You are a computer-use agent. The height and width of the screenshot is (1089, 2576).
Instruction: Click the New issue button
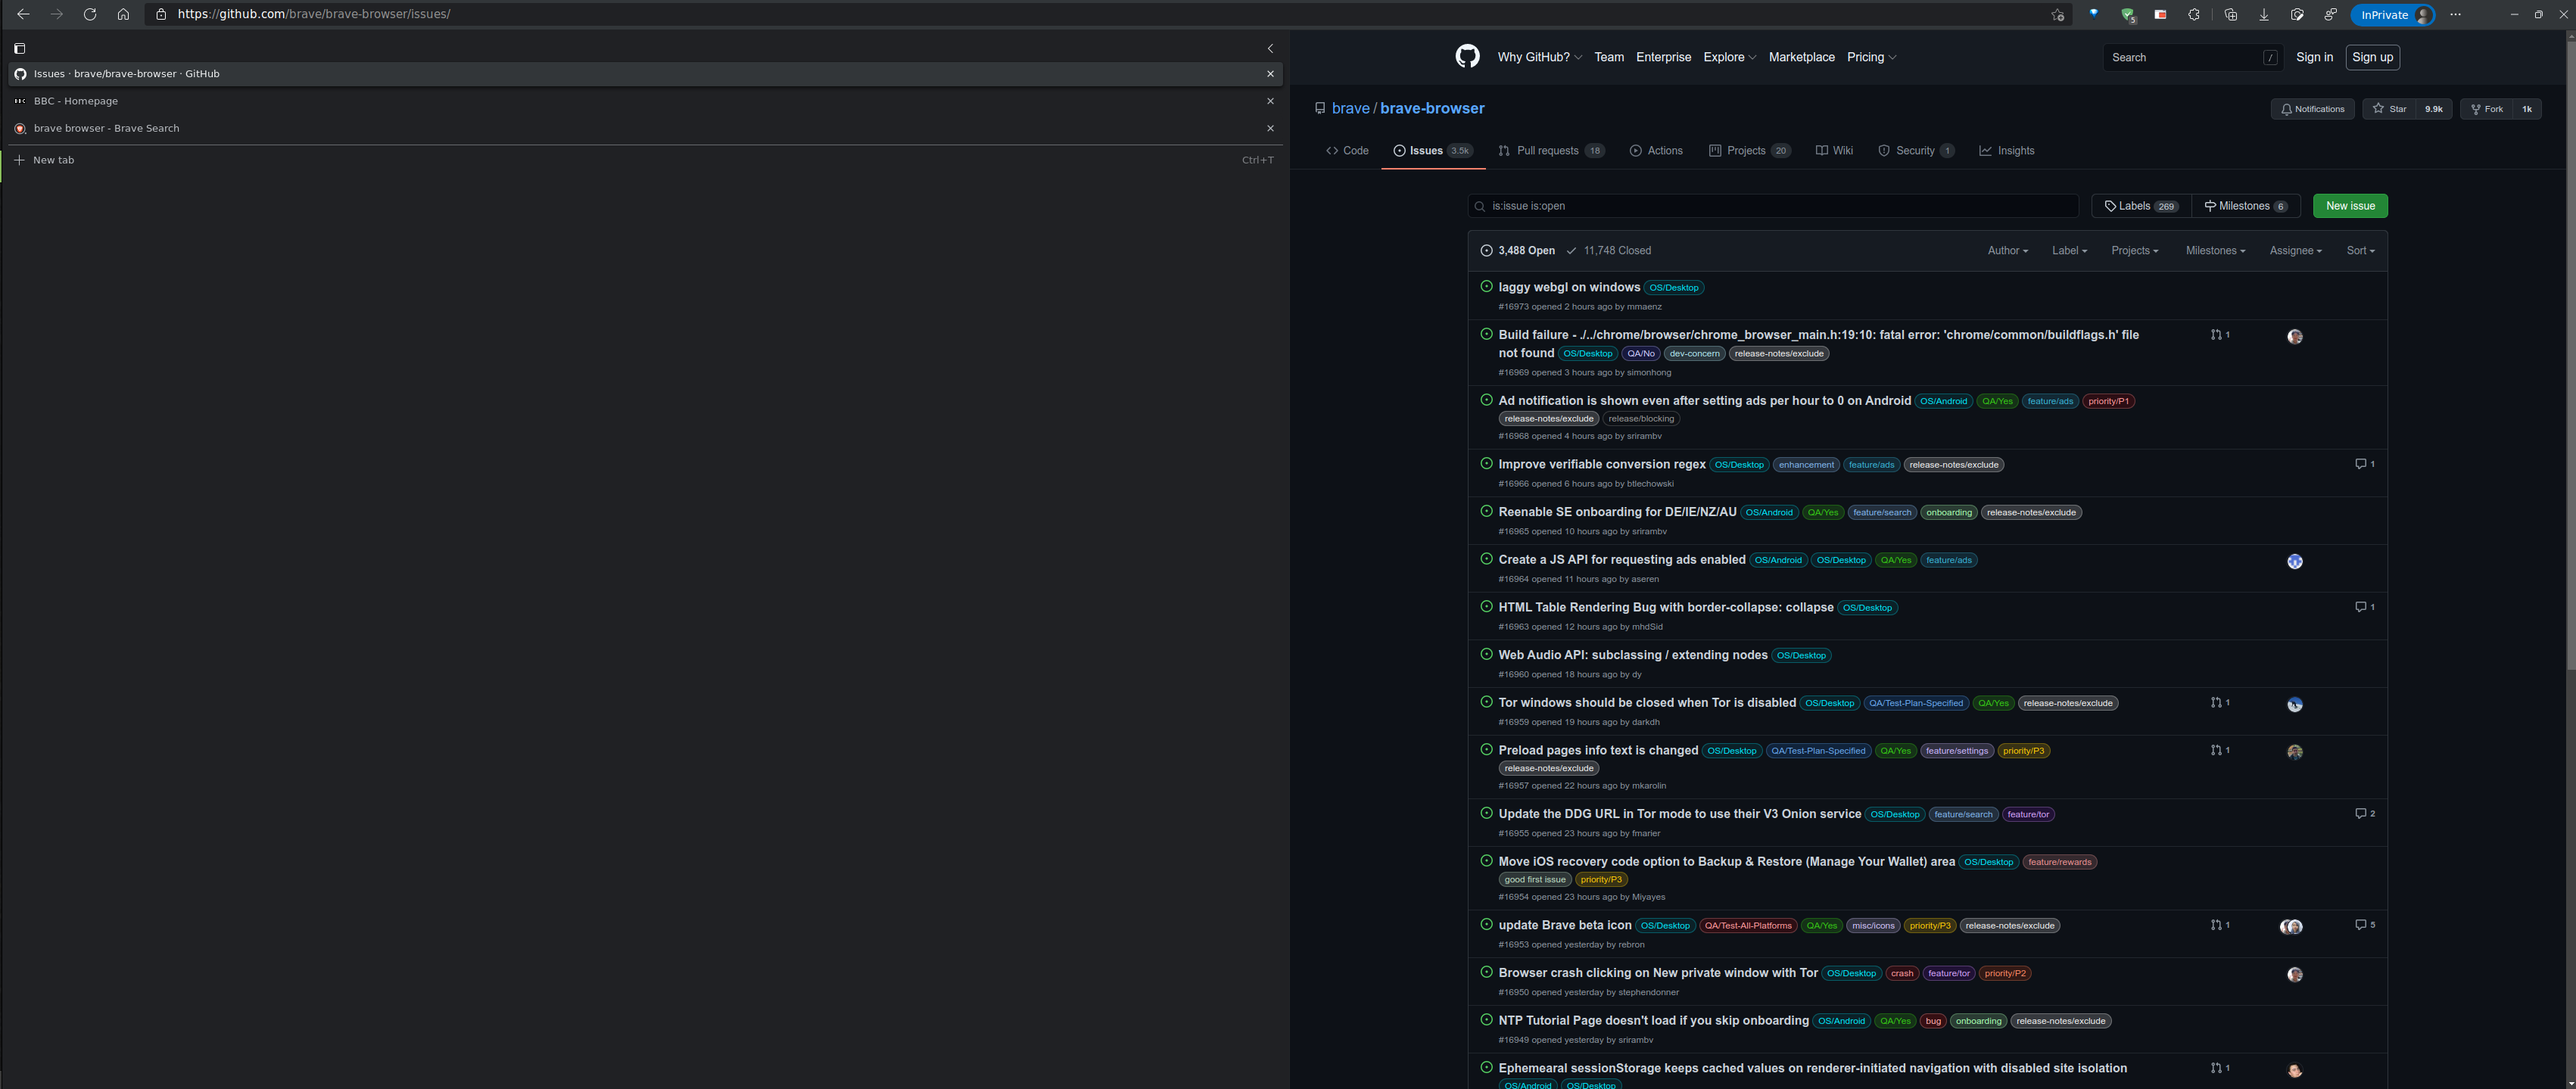[2350, 205]
